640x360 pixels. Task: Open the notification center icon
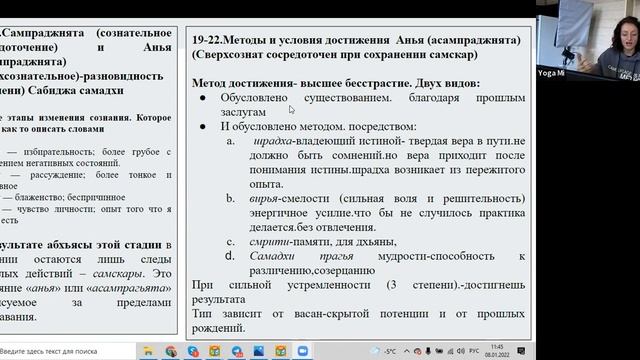pyautogui.click(x=521, y=351)
